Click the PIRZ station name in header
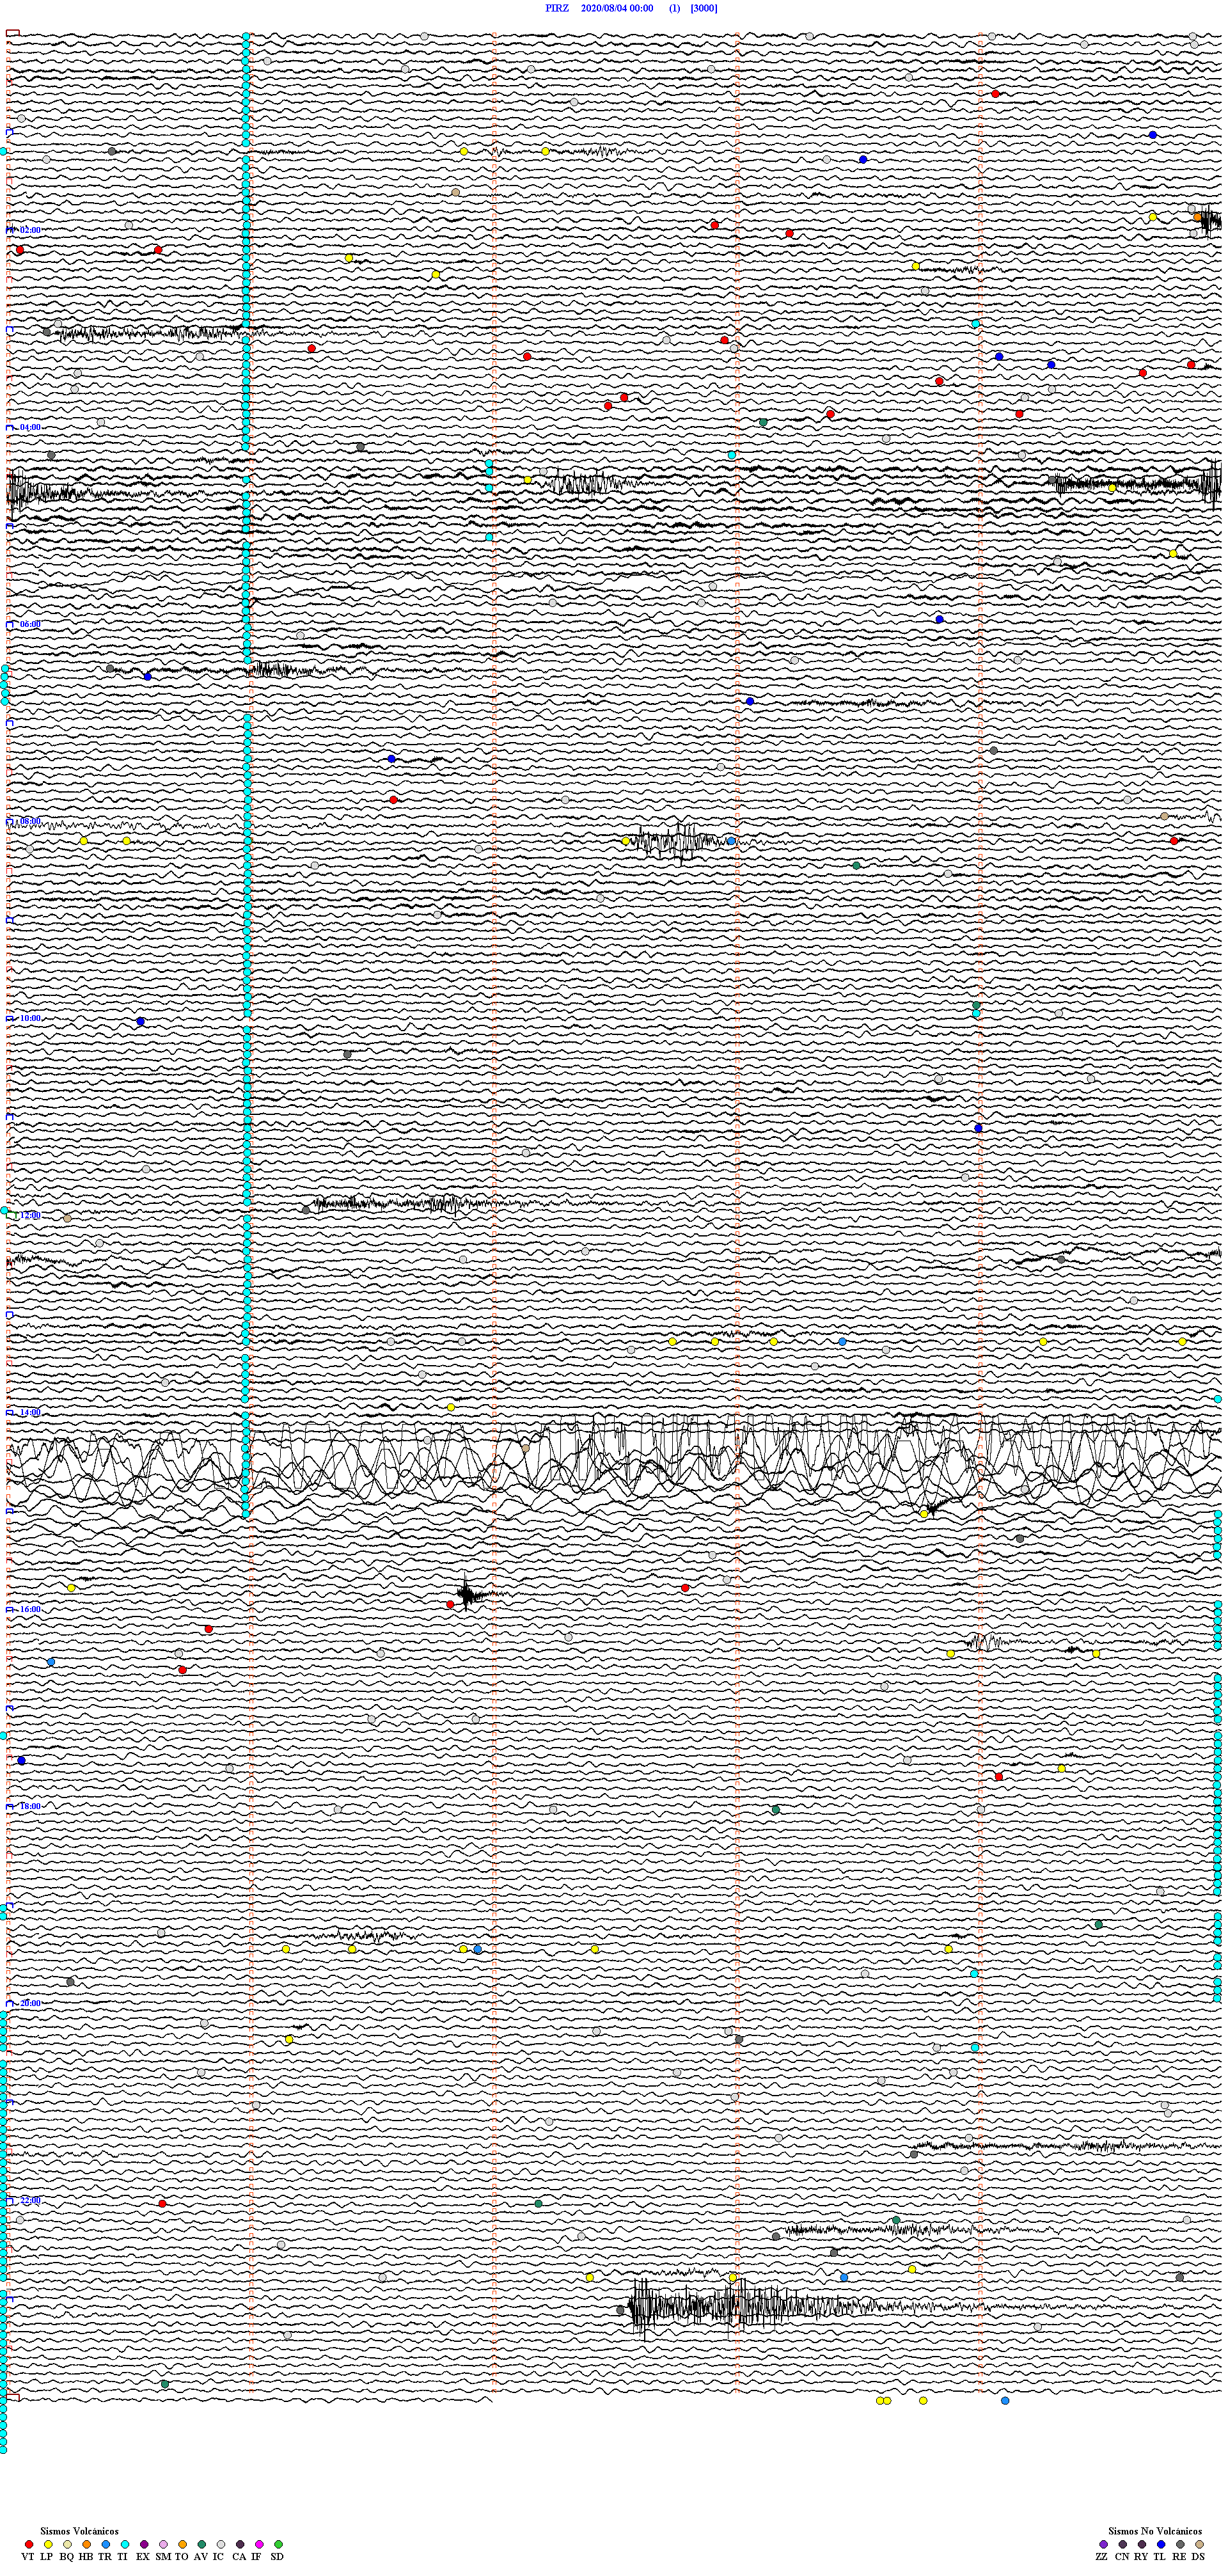1228x2576 pixels. click(x=557, y=8)
